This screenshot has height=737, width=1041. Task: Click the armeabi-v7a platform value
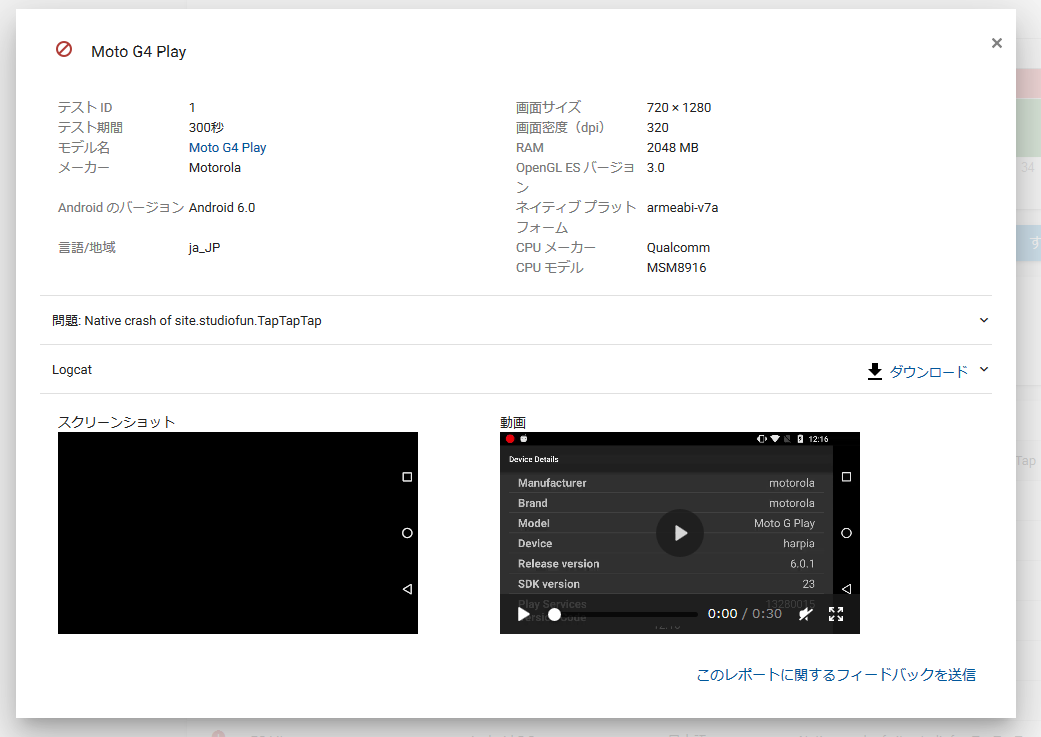coord(682,208)
